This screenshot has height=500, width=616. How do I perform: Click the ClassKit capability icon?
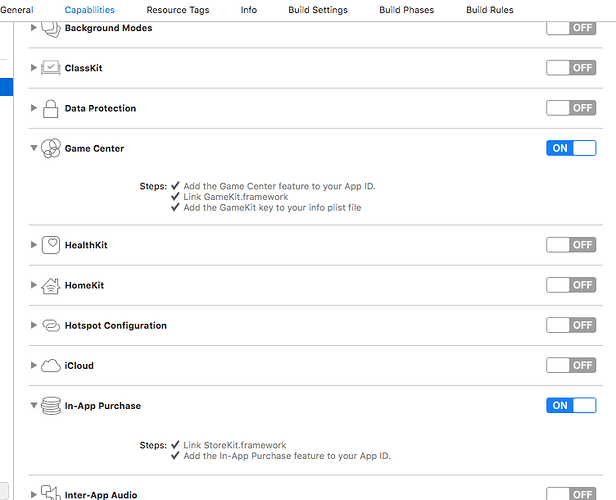pyautogui.click(x=50, y=68)
